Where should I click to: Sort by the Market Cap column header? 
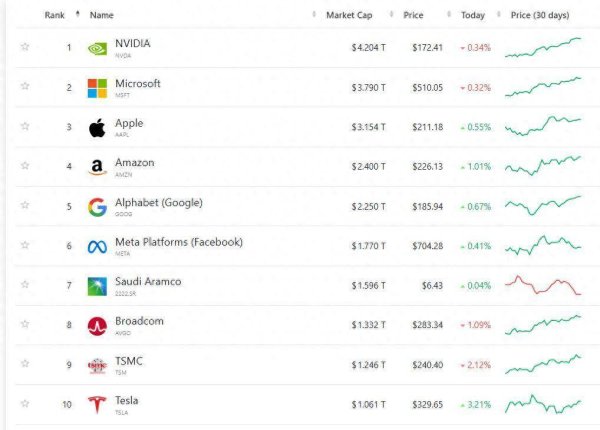349,15
